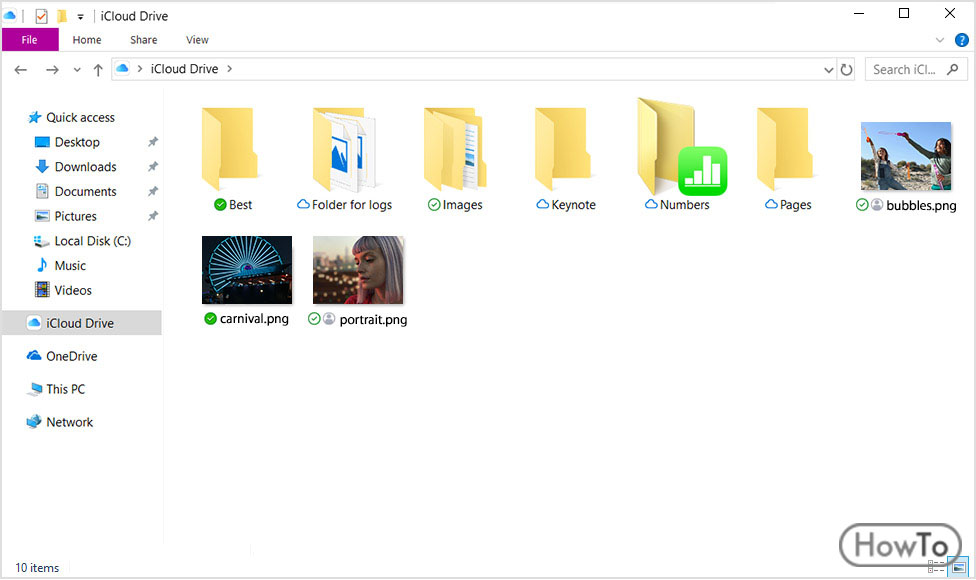Go forward with the Forward arrow
This screenshot has height=580, width=976.
point(52,70)
